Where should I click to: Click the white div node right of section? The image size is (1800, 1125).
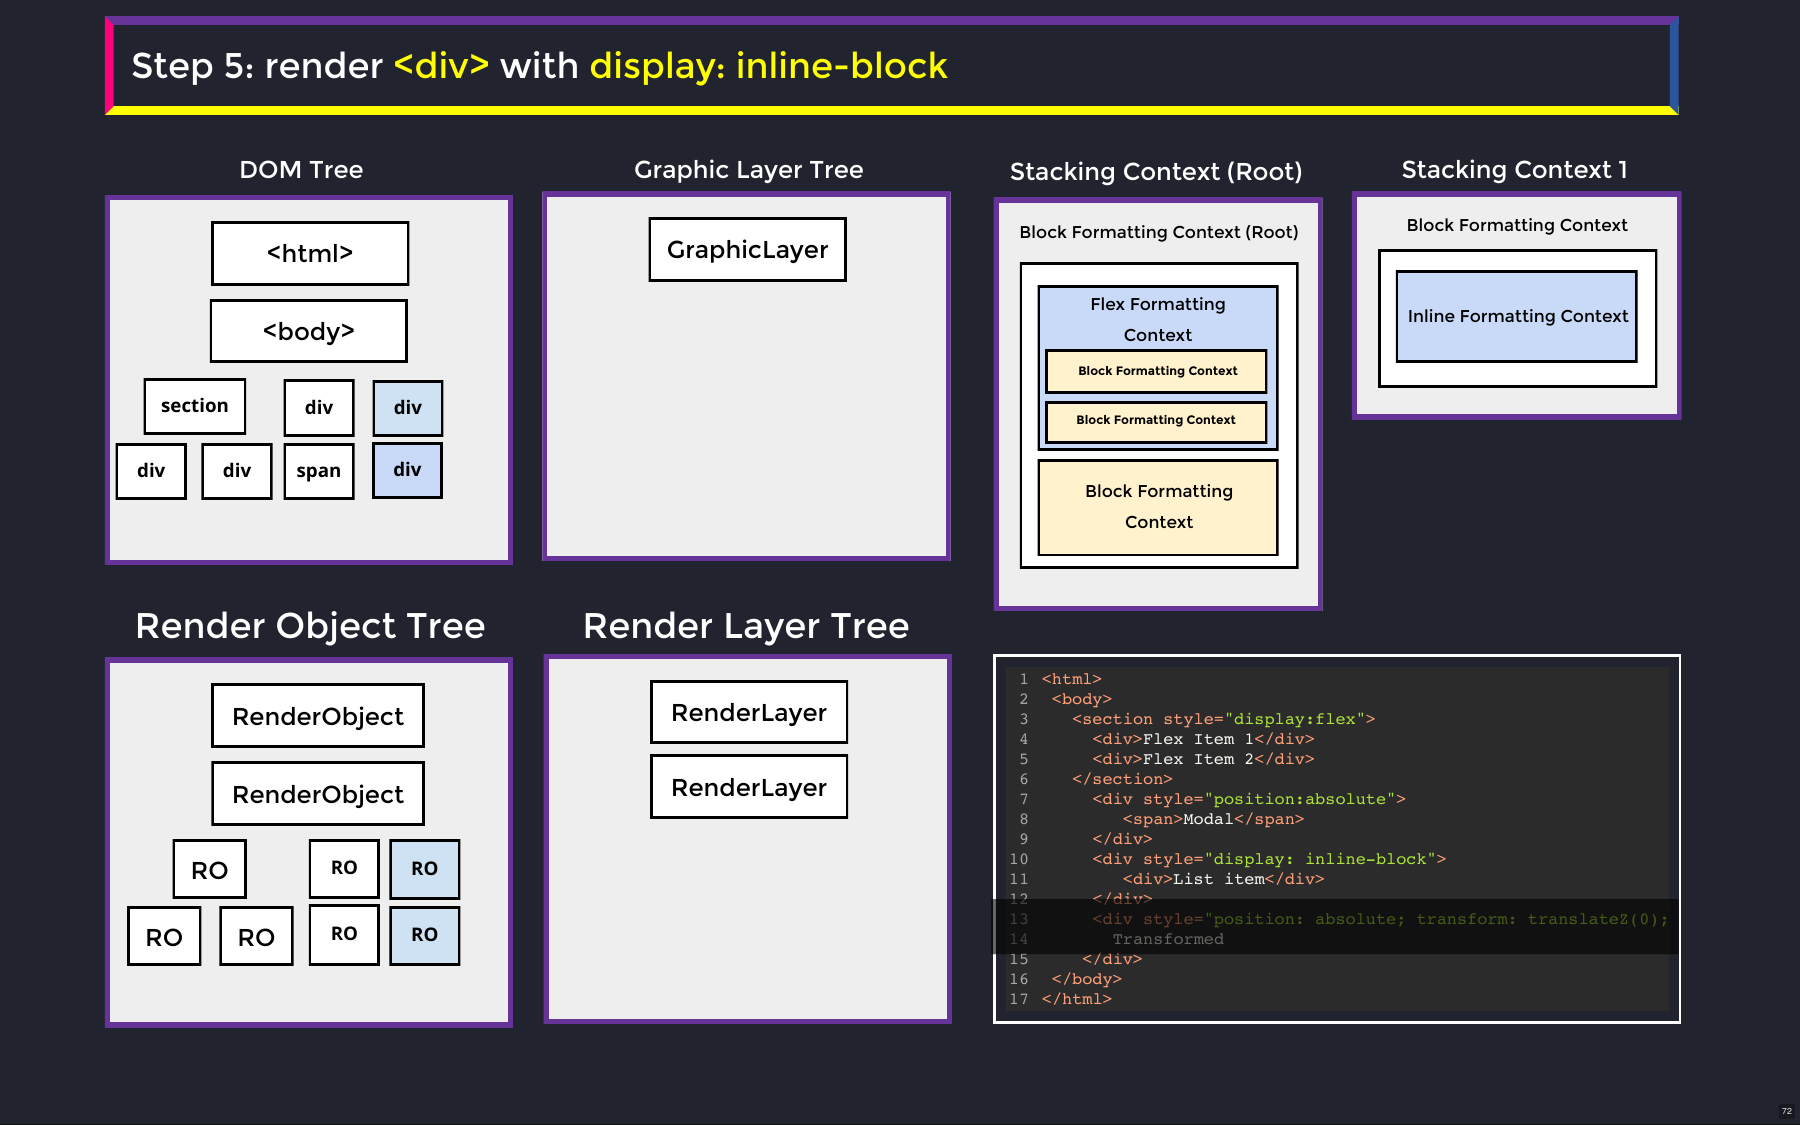(x=319, y=407)
